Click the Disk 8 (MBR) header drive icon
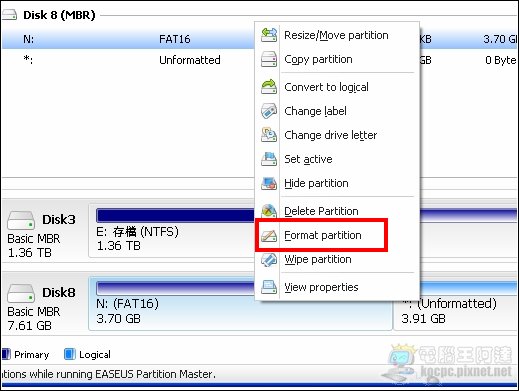The width and height of the screenshot is (519, 391). [9, 15]
